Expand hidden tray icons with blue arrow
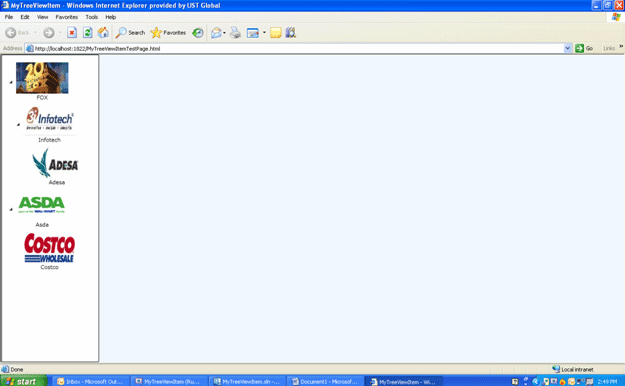The width and height of the screenshot is (625, 386). [535, 382]
